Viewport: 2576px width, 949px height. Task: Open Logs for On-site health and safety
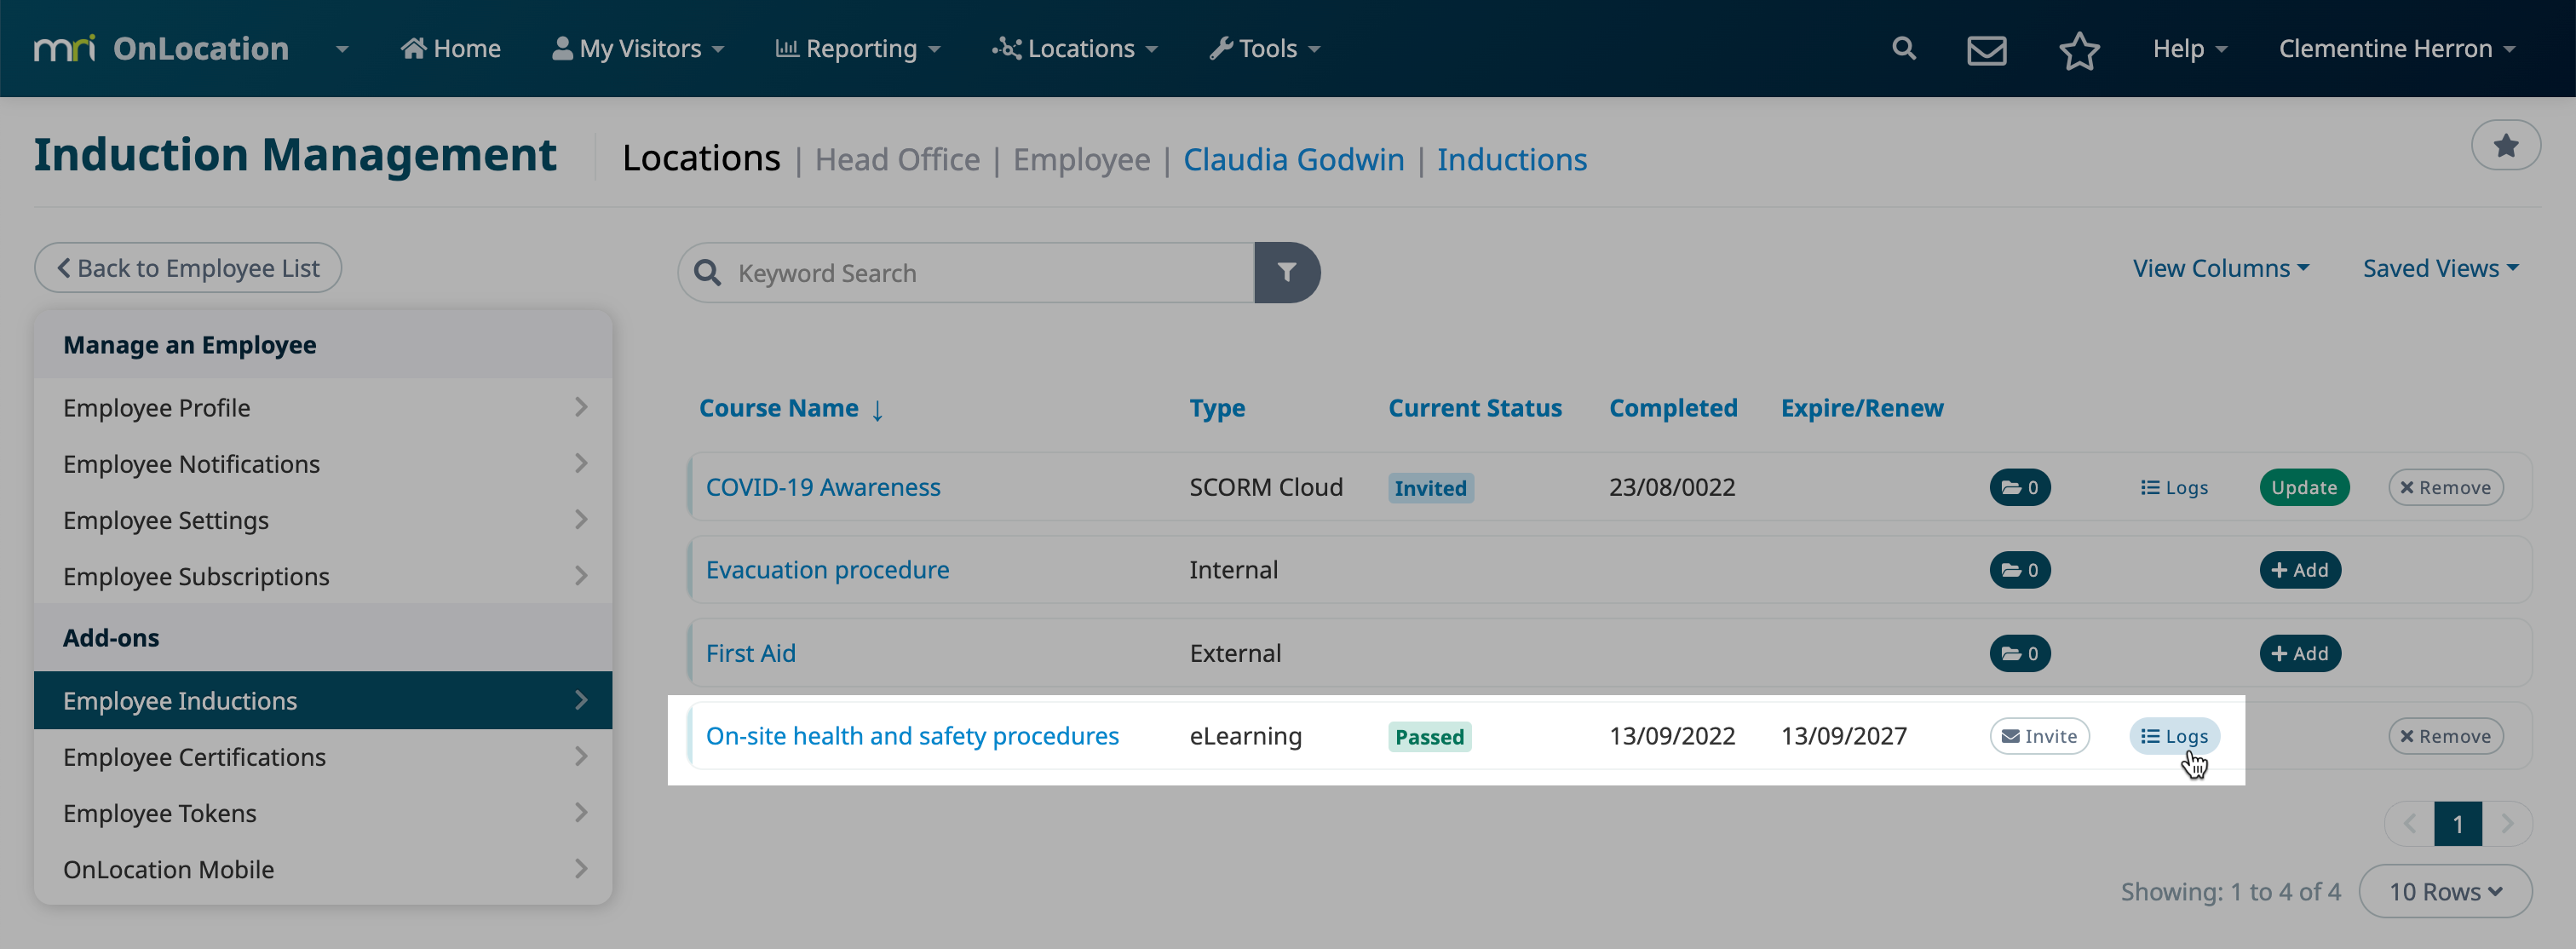(x=2174, y=736)
